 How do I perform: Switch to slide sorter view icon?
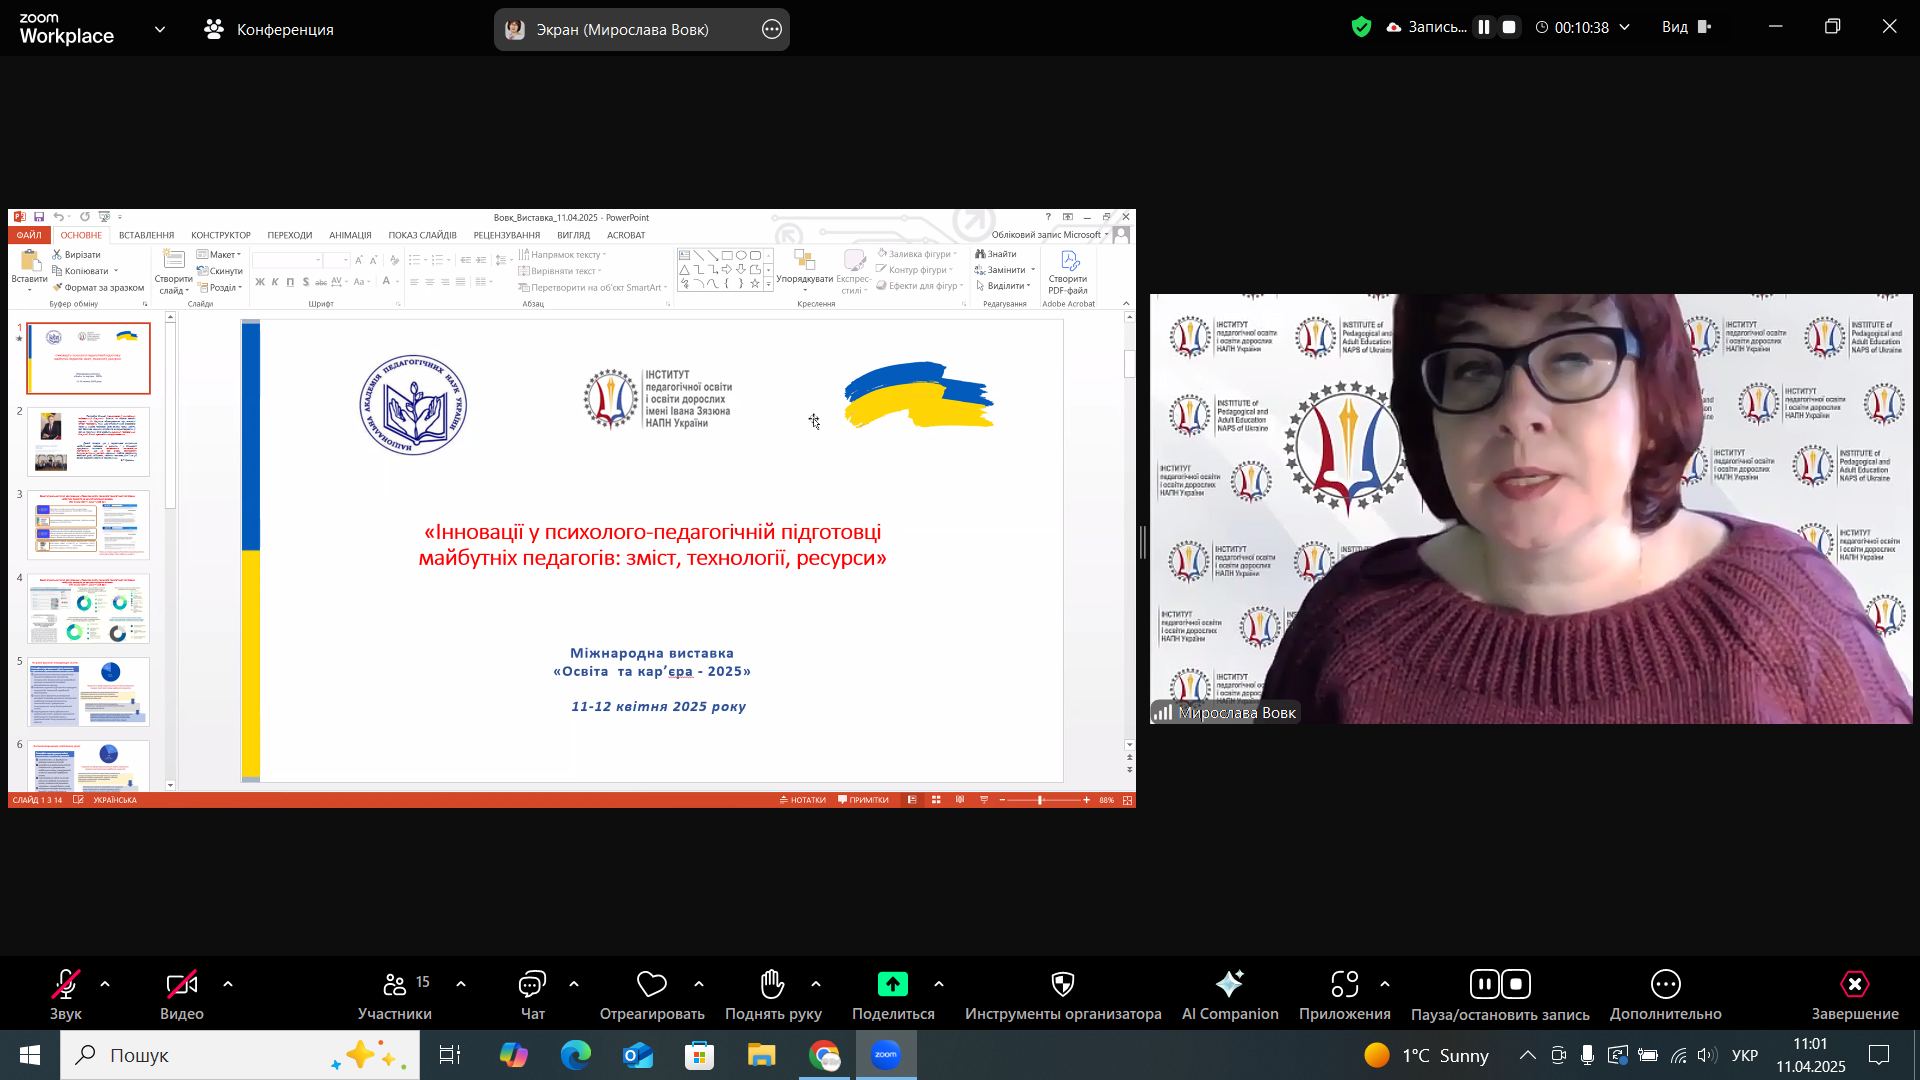click(936, 800)
